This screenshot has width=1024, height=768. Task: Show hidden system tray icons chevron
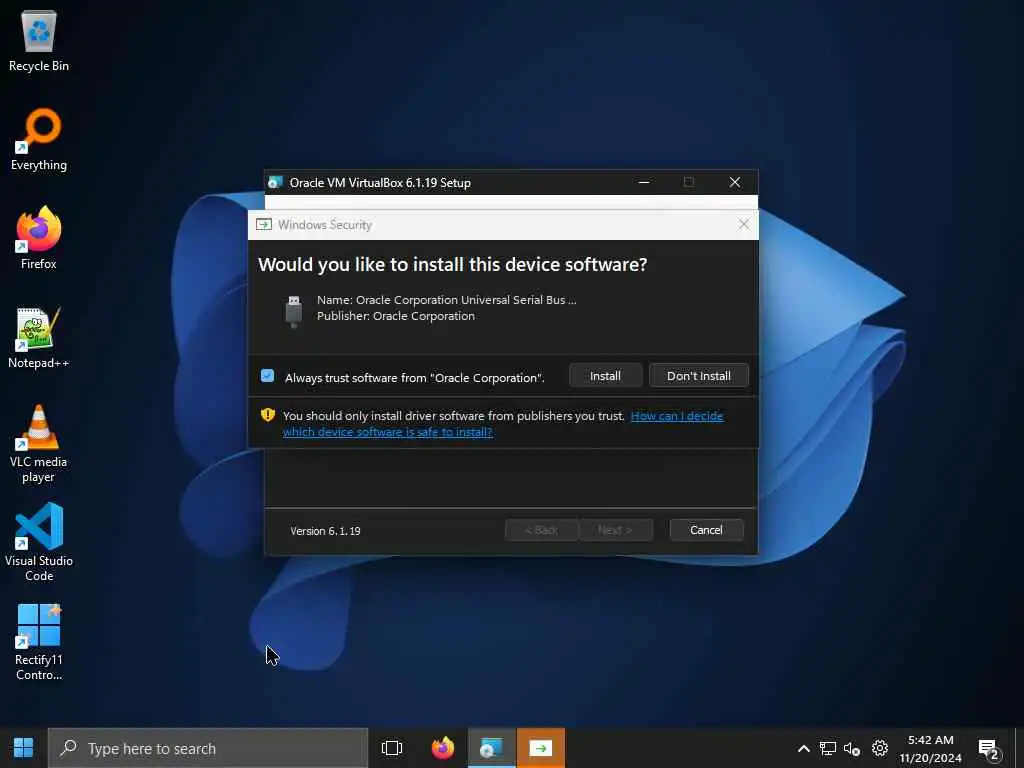(804, 748)
